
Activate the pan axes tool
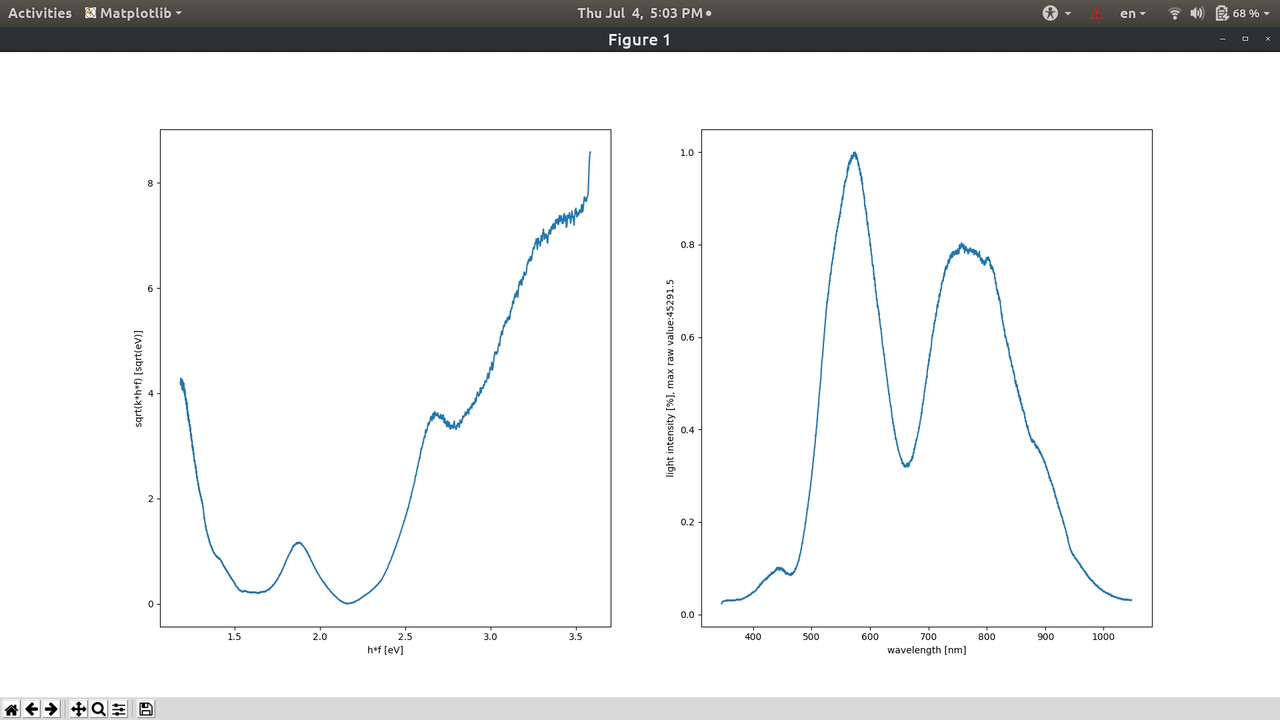[79, 709]
